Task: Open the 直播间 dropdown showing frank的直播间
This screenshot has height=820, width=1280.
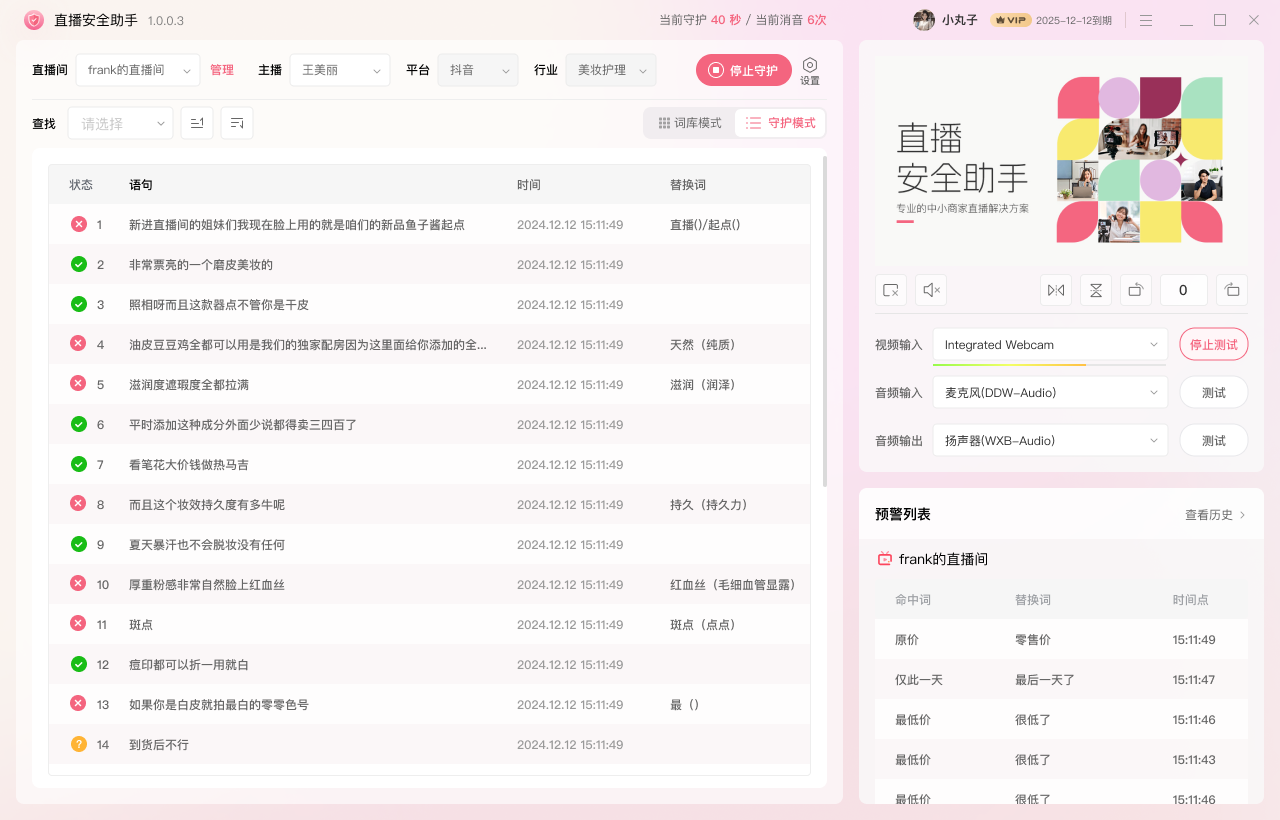Action: pyautogui.click(x=138, y=70)
